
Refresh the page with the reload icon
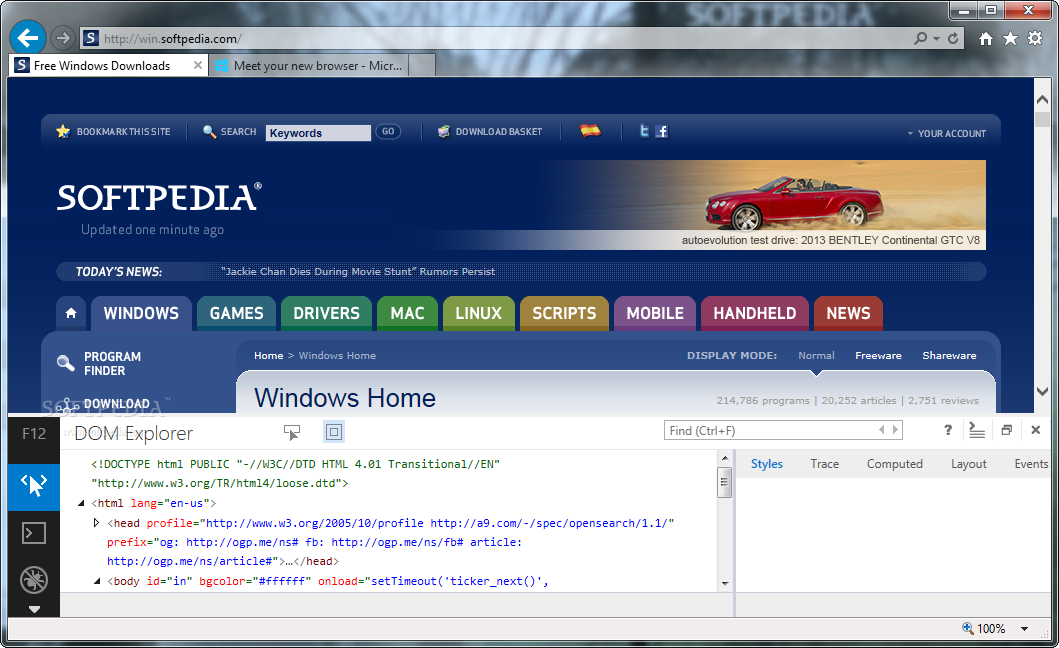[x=953, y=39]
